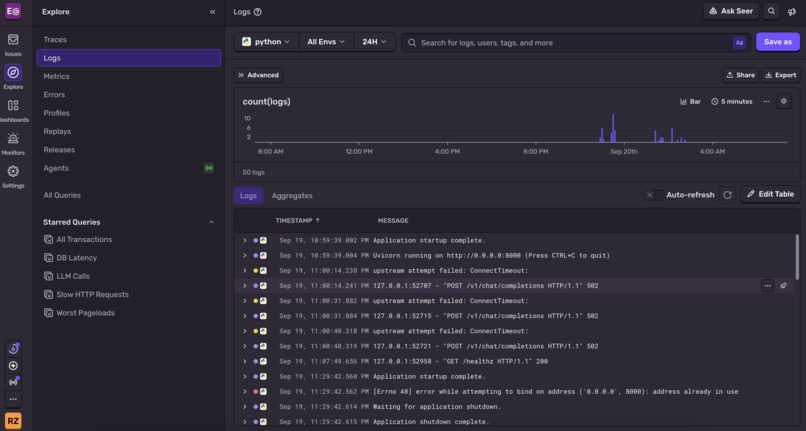The width and height of the screenshot is (806, 431).
Task: Open the python project dropdown
Action: pyautogui.click(x=266, y=42)
